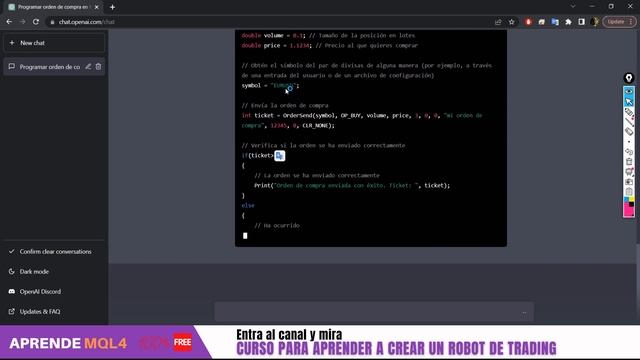Select the eraser tool in annotation toolbar
Image resolution: width=640 pixels, height=360 pixels.
tap(629, 131)
